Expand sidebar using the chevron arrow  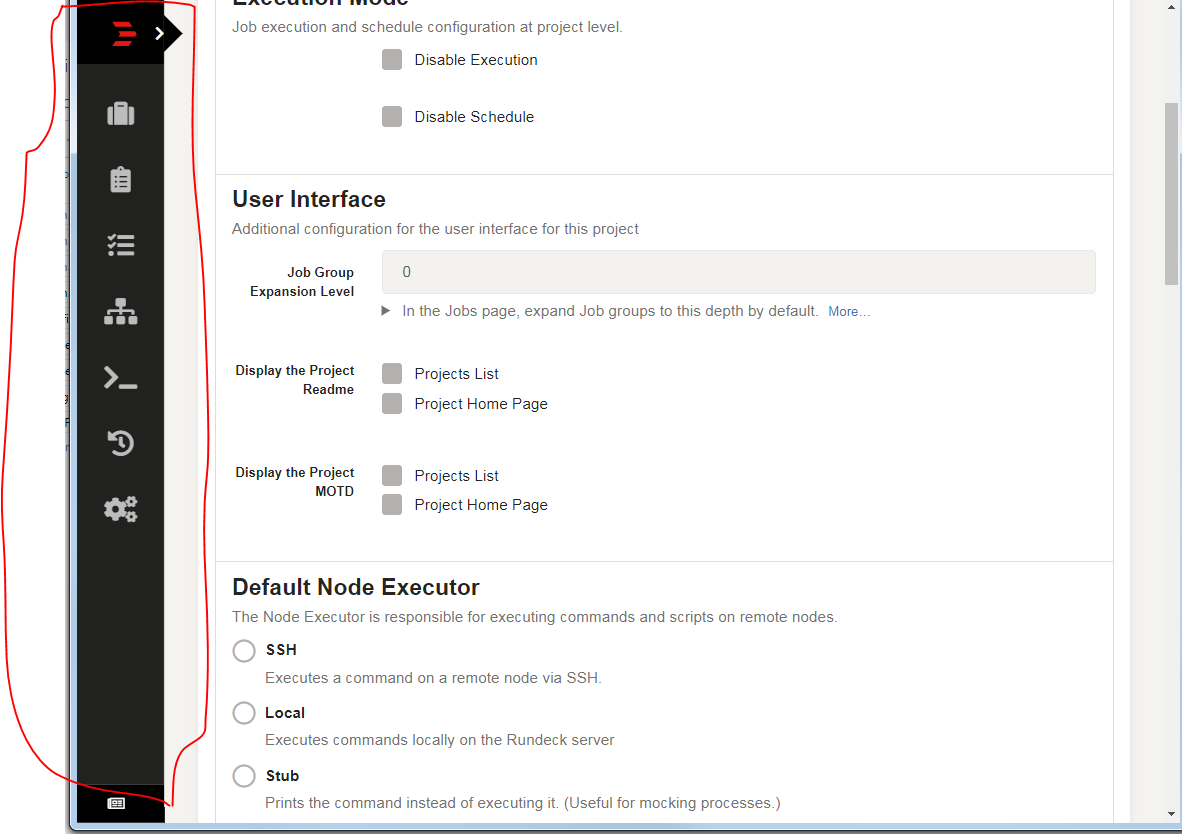[x=159, y=33]
